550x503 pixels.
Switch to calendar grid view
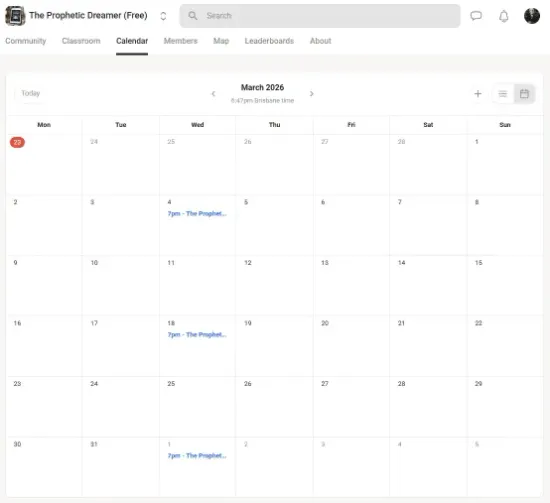click(x=524, y=94)
